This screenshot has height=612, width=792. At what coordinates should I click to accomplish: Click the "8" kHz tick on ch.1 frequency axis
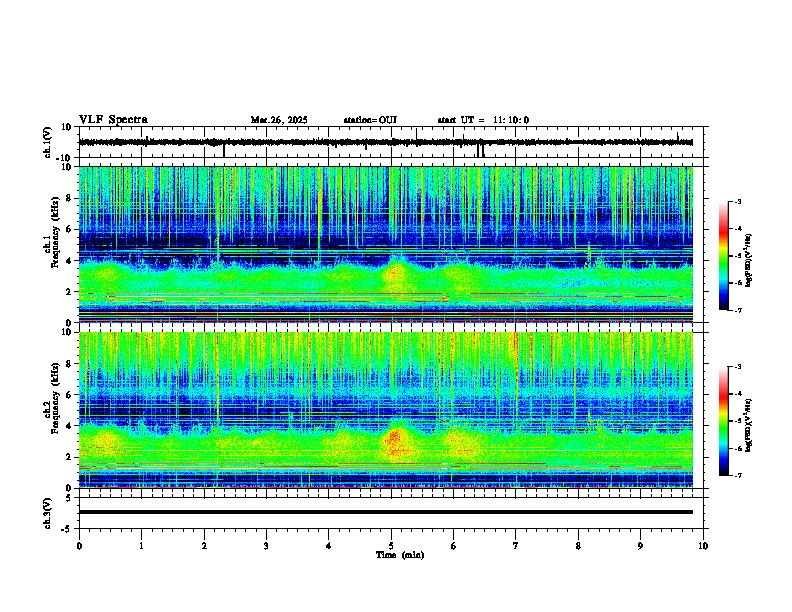pos(69,198)
